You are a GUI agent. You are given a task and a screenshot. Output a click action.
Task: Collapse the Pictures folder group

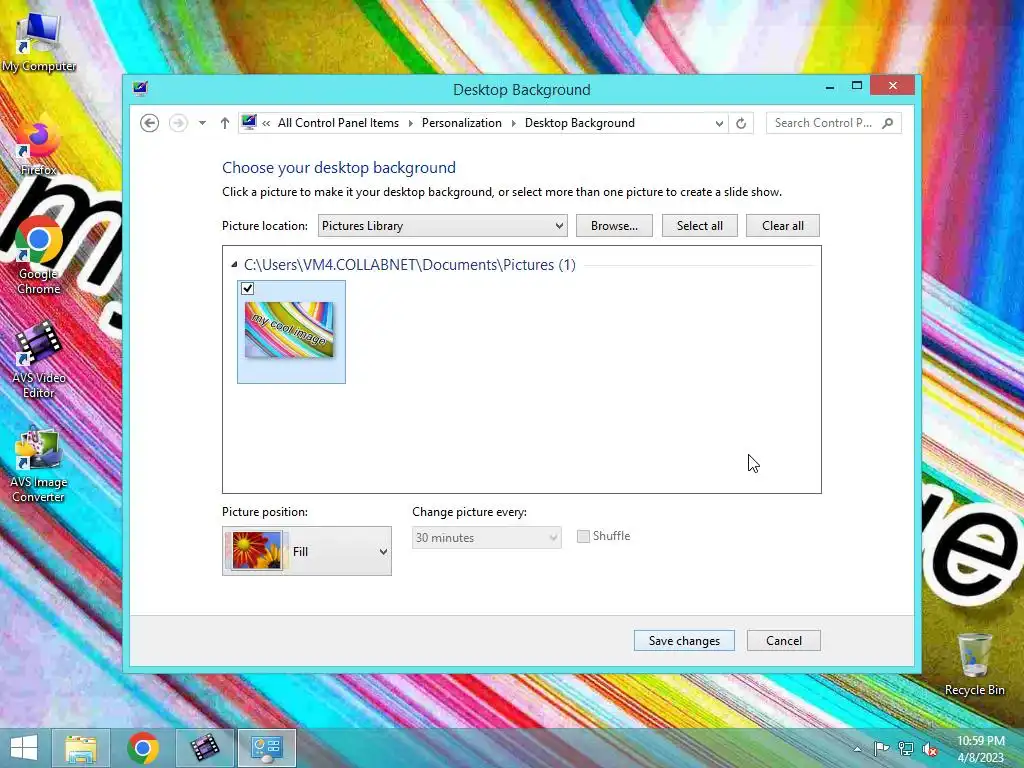[x=234, y=264]
